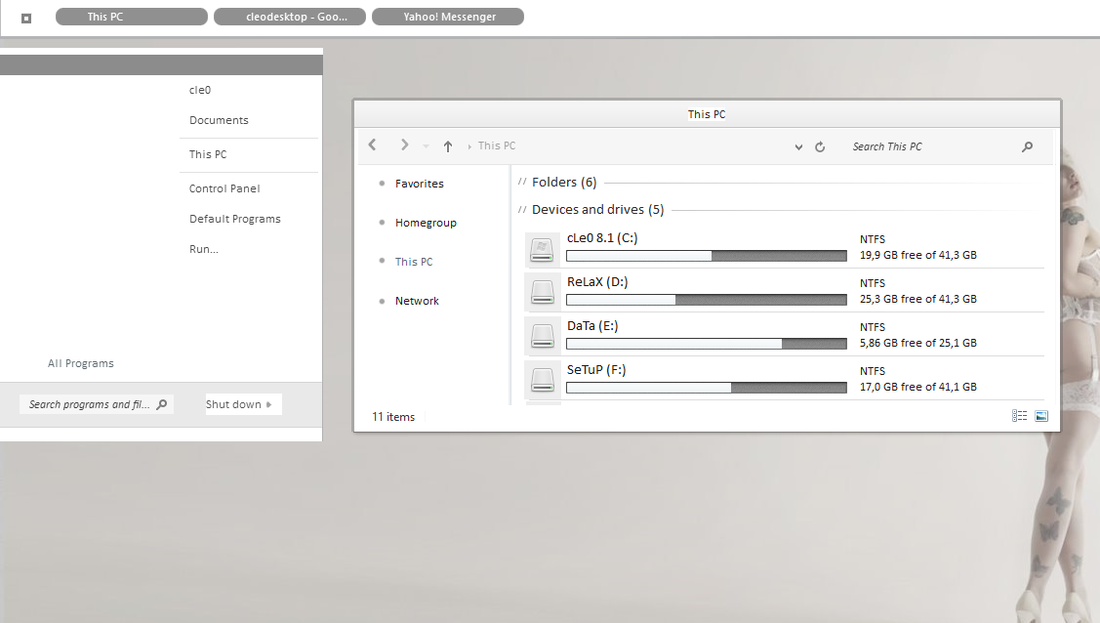Viewport: 1100px width, 623px height.
Task: Click This PC window title bar
Action: [x=706, y=114]
